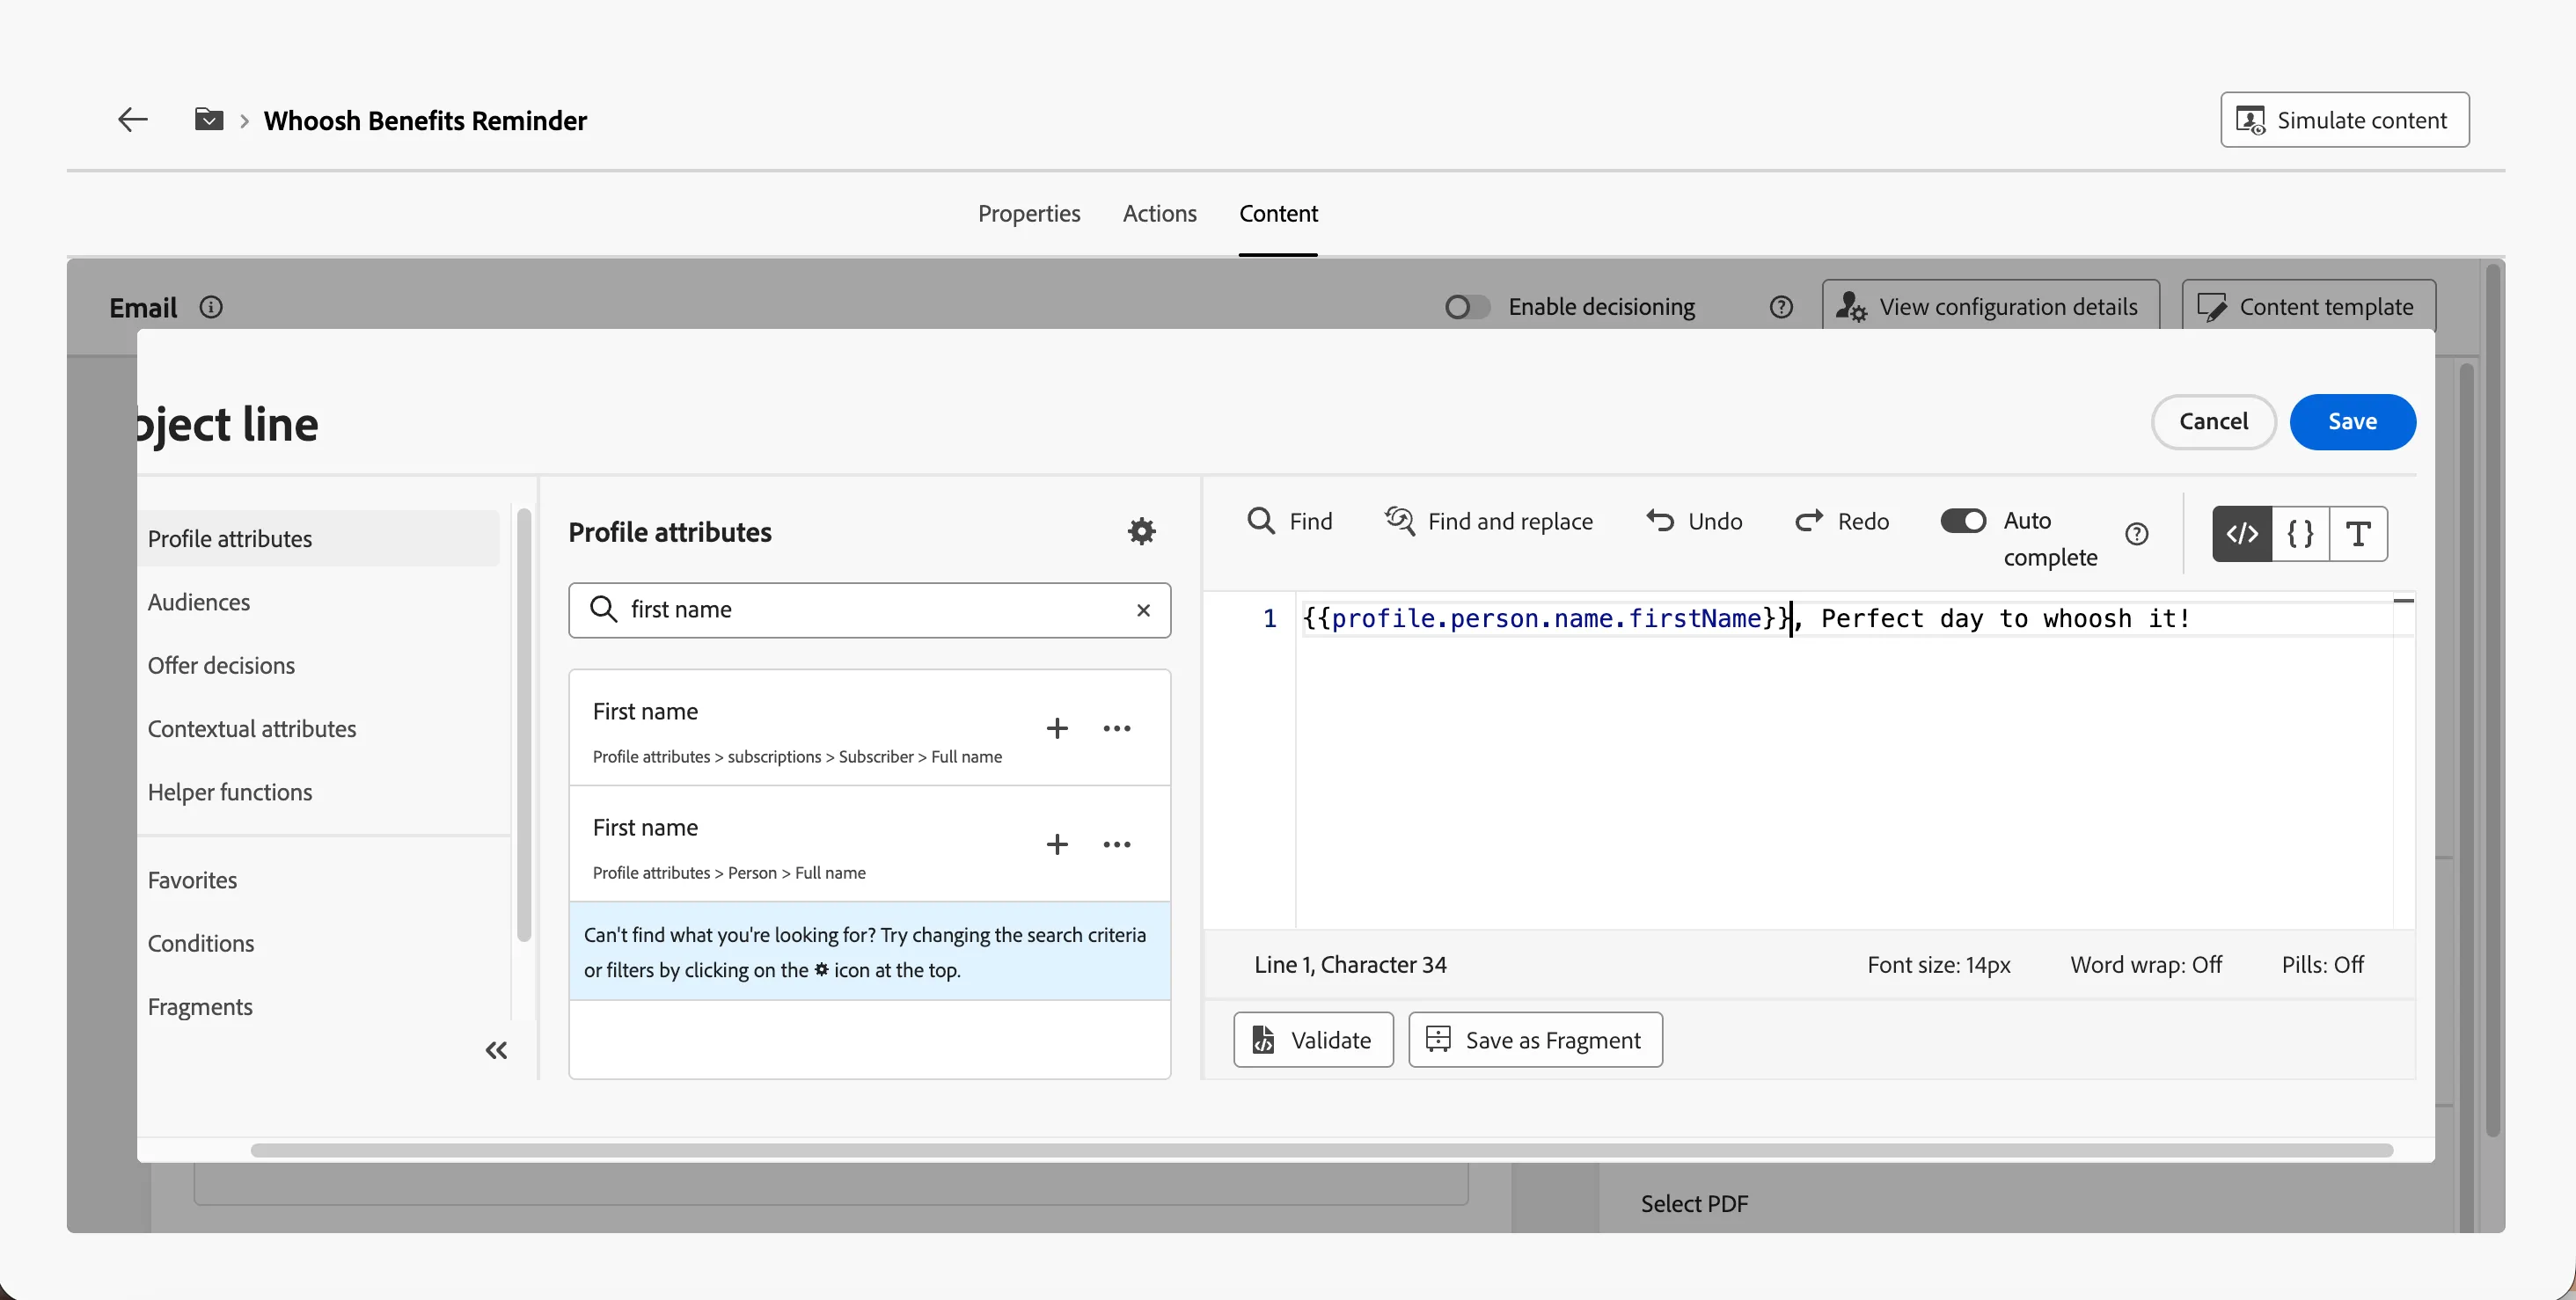Click inside the first name search field
2576x1300 pixels.
[870, 610]
